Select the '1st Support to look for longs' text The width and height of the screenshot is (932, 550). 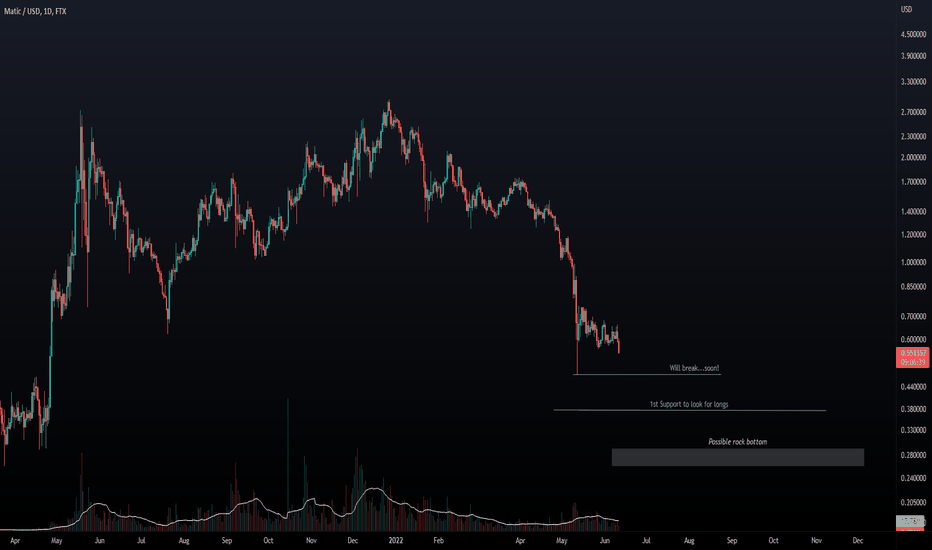tap(688, 404)
